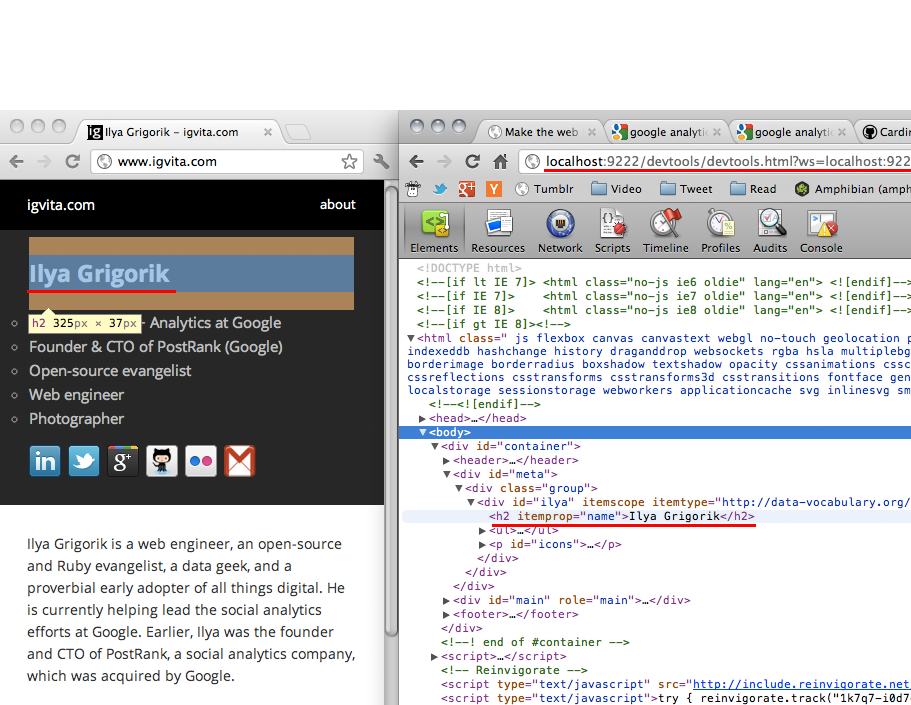The height and width of the screenshot is (705, 911).
Task: Collapse the div id="meta" node
Action: pos(447,474)
